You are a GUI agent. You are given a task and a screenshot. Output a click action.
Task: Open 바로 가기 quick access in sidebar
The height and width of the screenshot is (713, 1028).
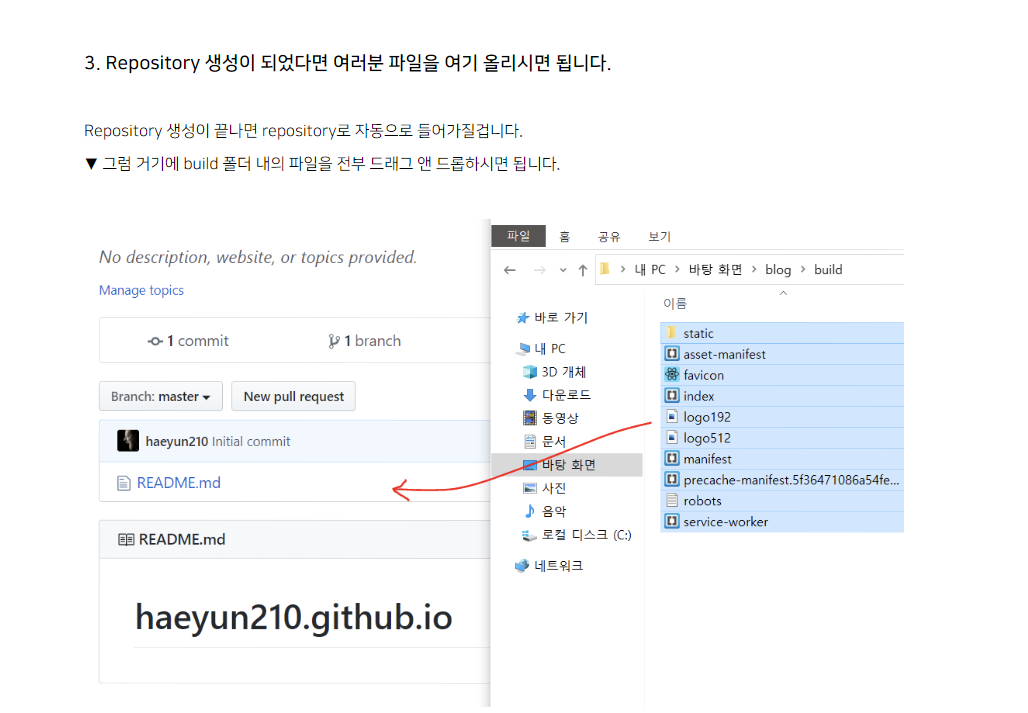552,318
